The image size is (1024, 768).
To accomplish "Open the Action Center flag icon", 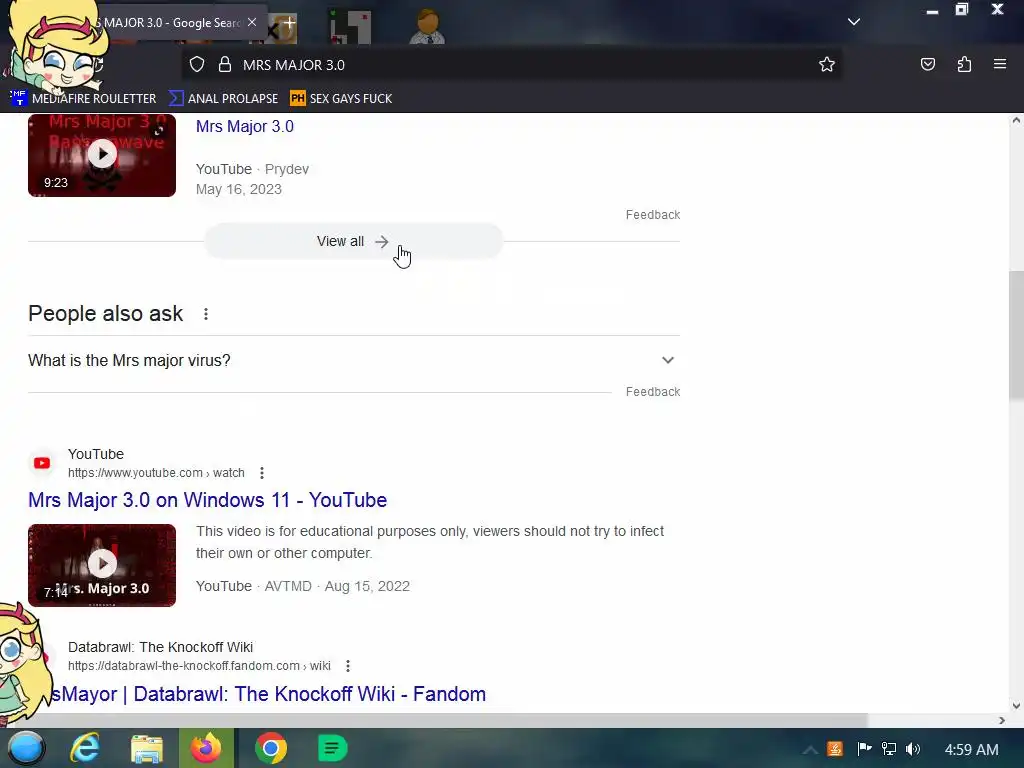I will [864, 749].
